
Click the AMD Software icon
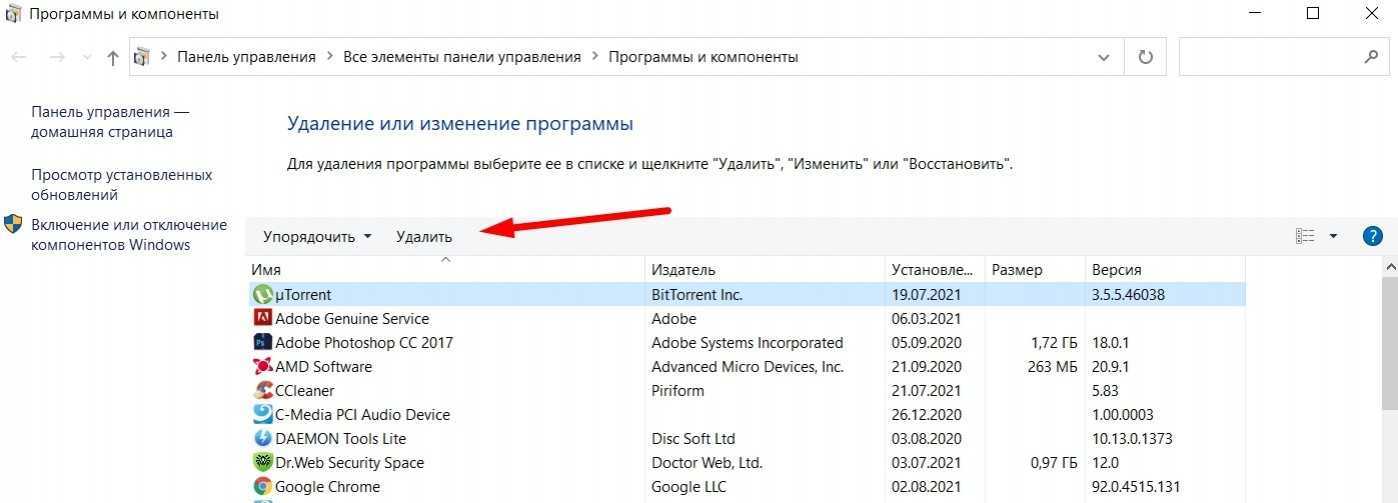(262, 367)
